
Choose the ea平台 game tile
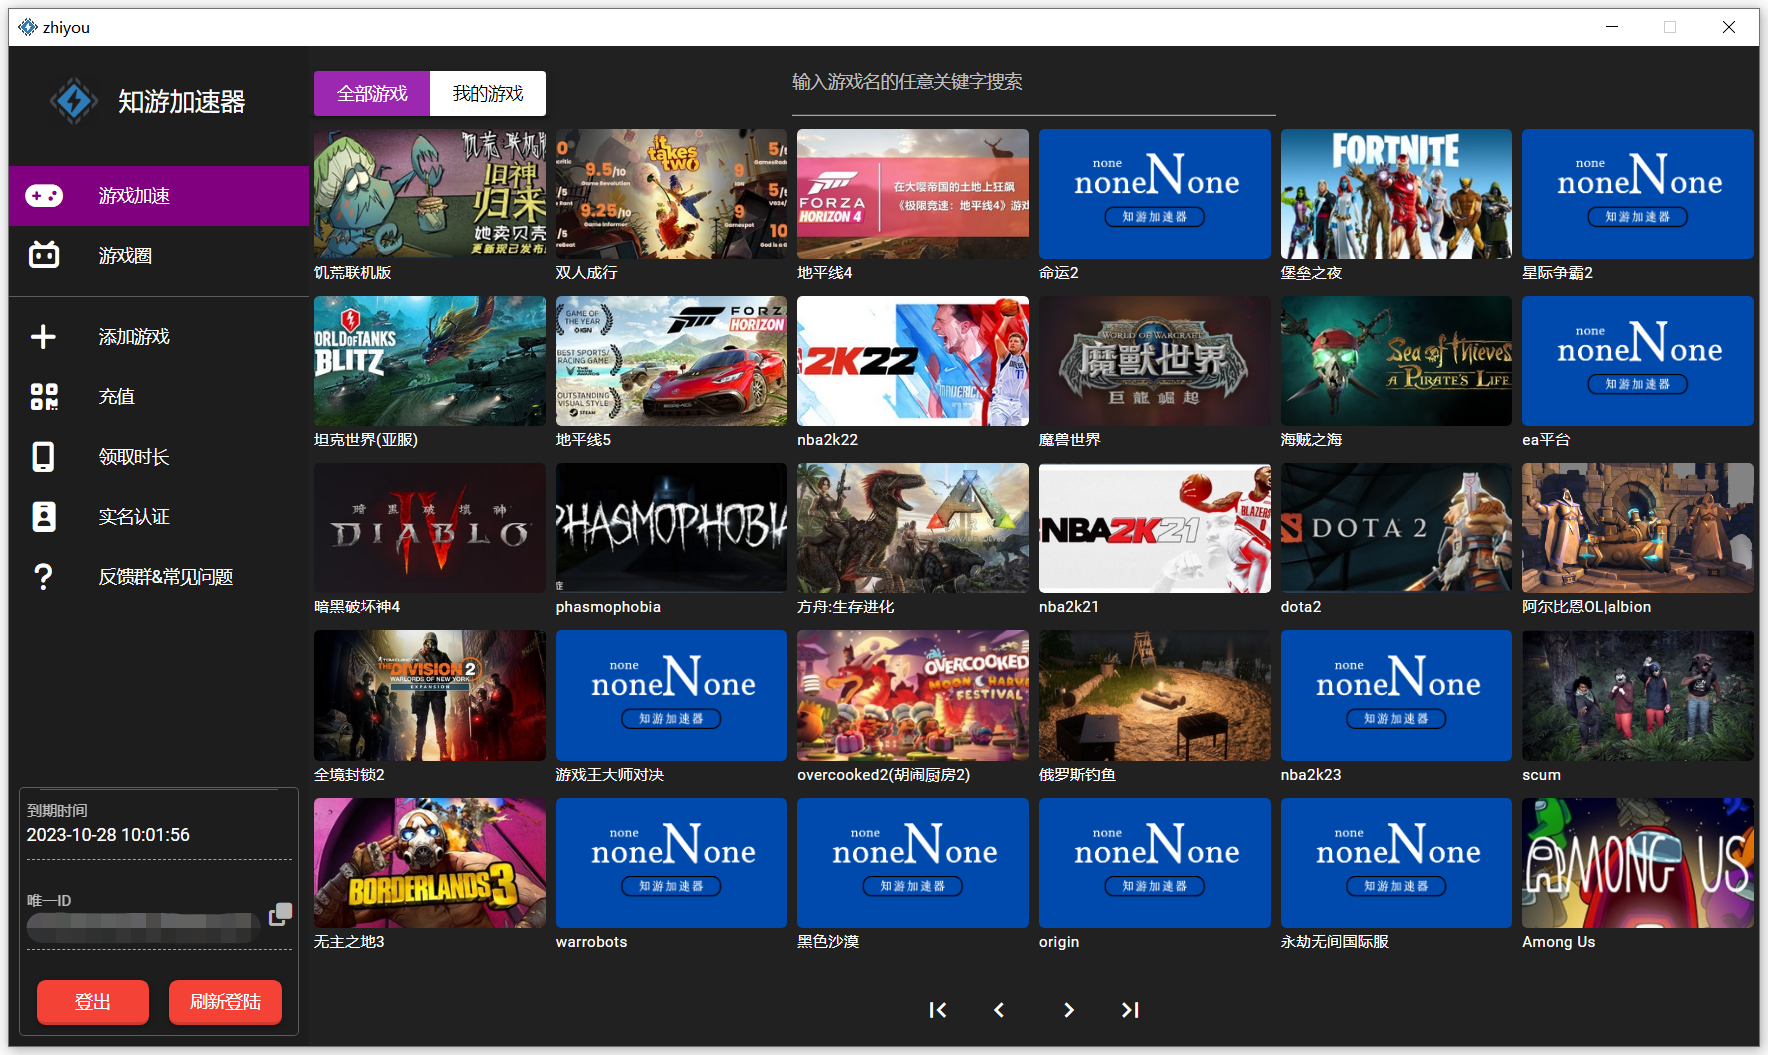point(1638,361)
